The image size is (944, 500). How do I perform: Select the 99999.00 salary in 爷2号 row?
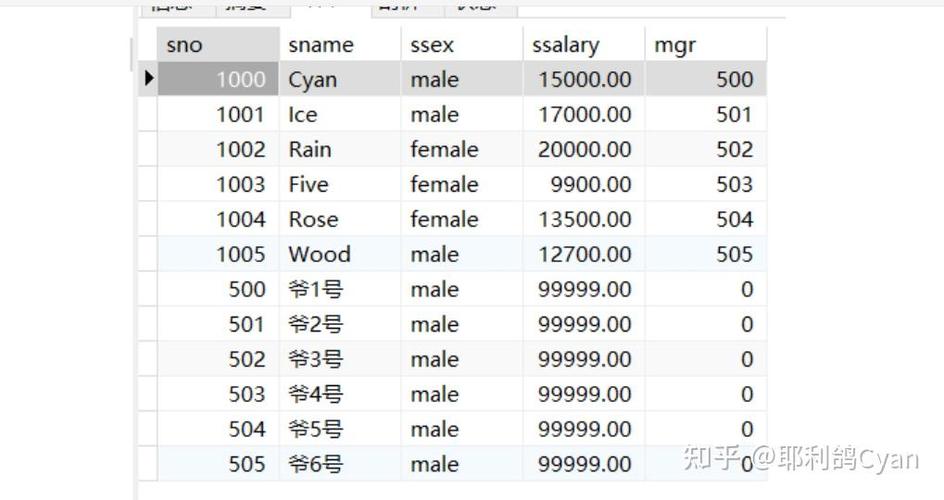583,324
